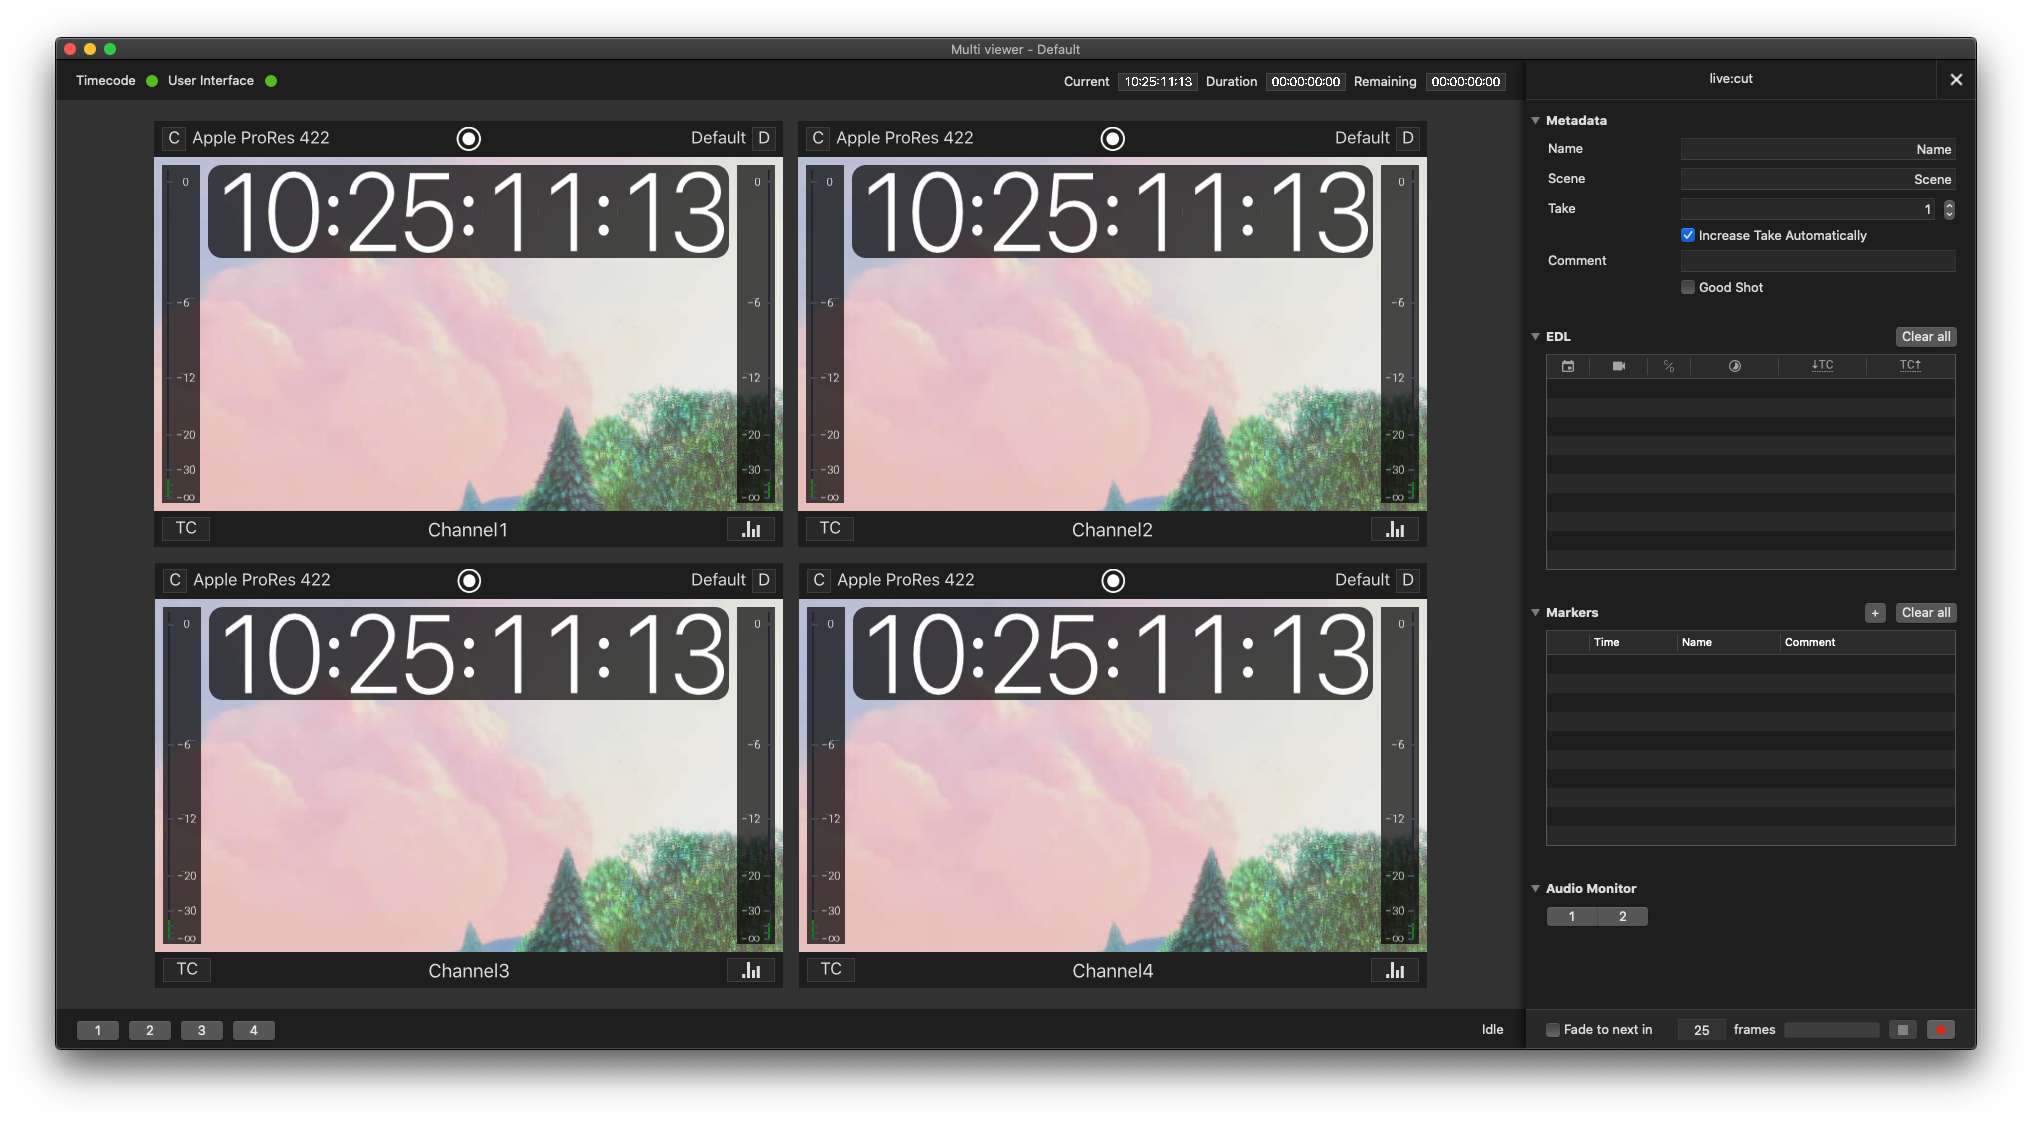Click the duration clock icon in EDL
The height and width of the screenshot is (1123, 2032).
point(1735,366)
